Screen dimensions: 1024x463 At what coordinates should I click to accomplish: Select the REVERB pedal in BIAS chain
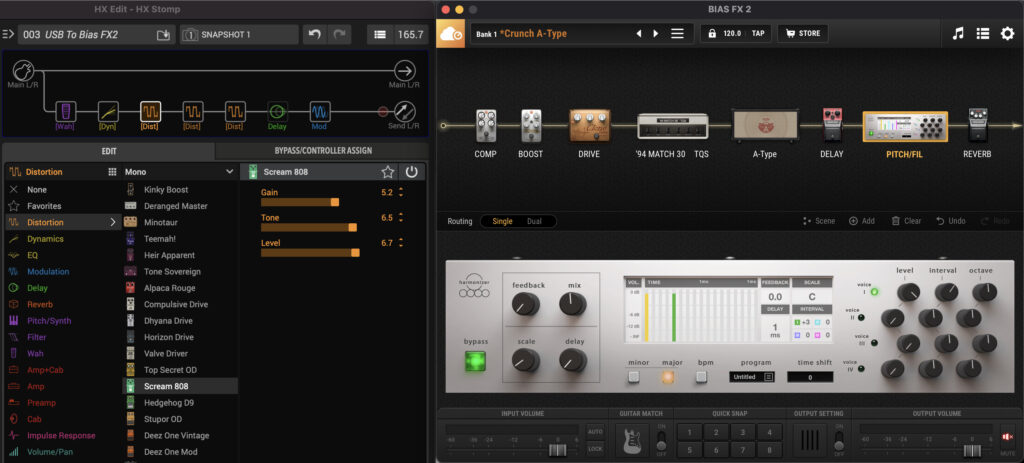point(977,125)
